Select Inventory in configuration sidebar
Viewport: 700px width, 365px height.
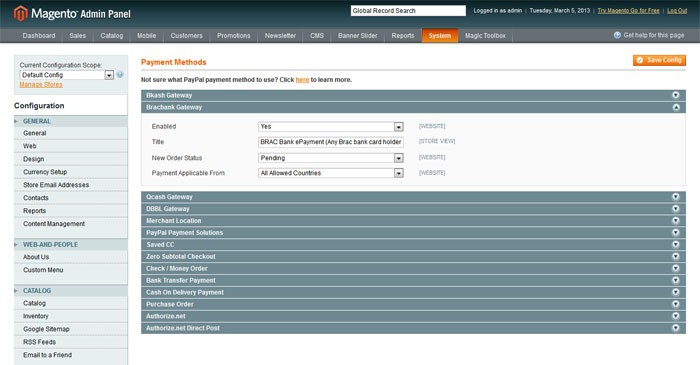pyautogui.click(x=71, y=316)
